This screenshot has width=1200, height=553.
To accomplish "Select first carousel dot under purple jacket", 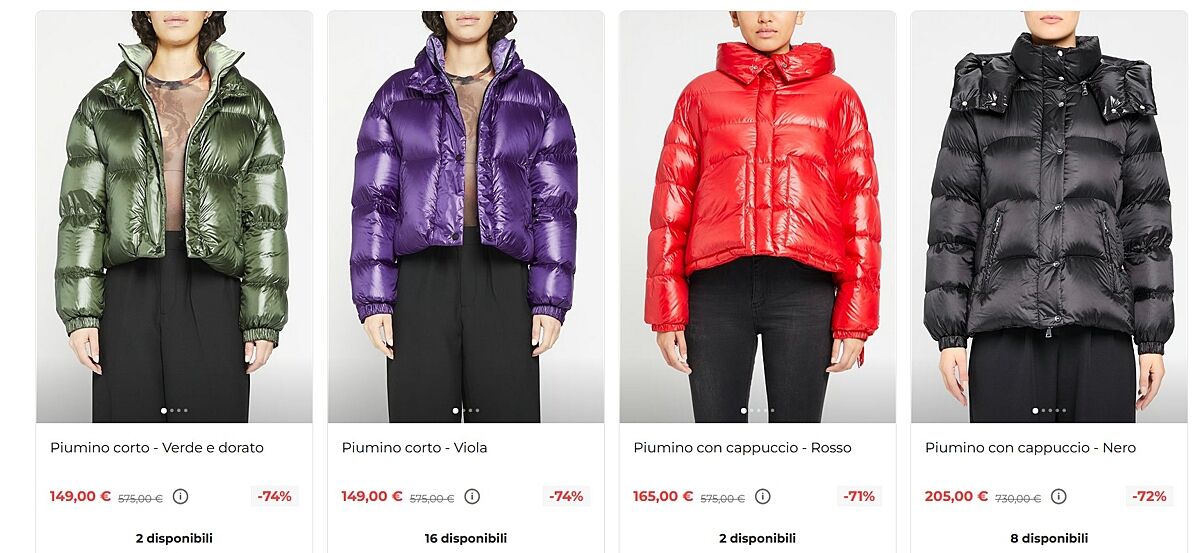I will point(456,410).
